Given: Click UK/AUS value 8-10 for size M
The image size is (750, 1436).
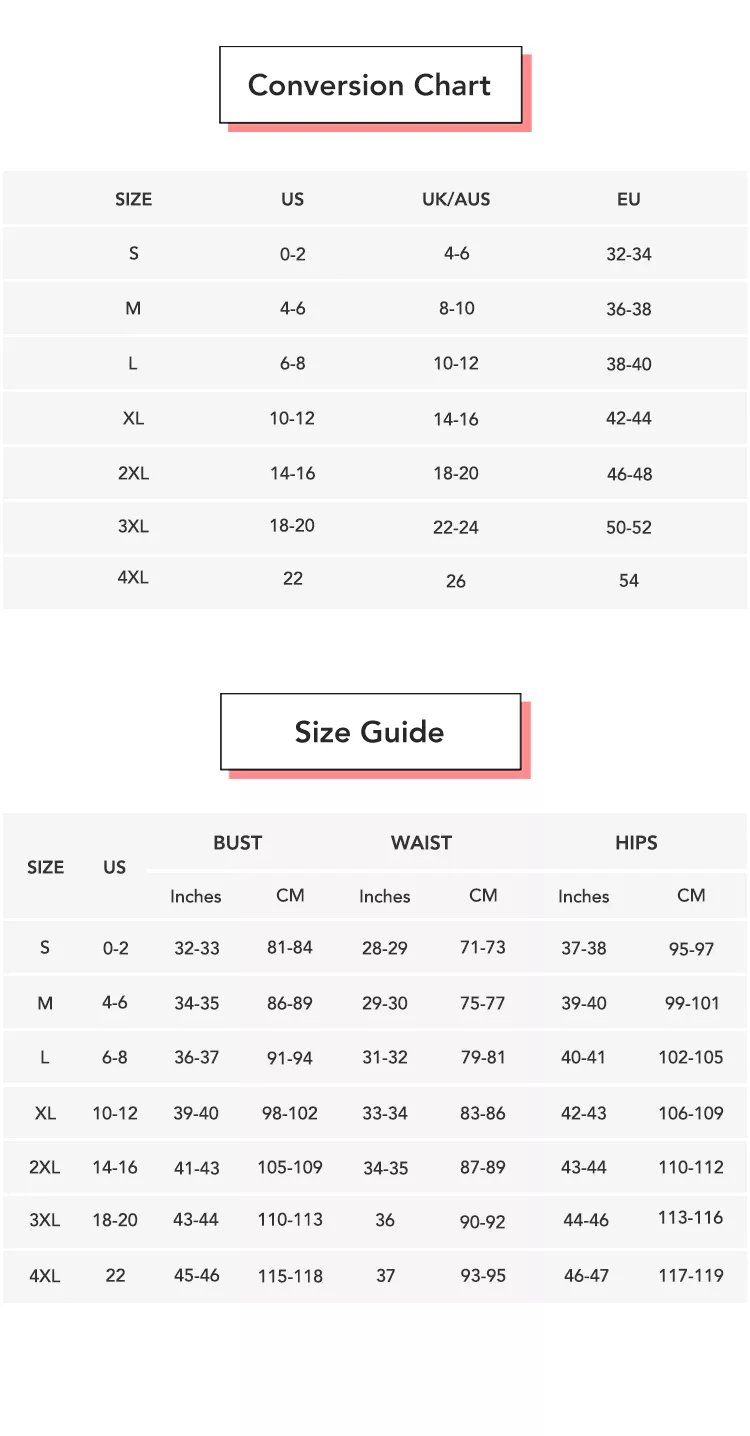Looking at the screenshot, I should 456,309.
